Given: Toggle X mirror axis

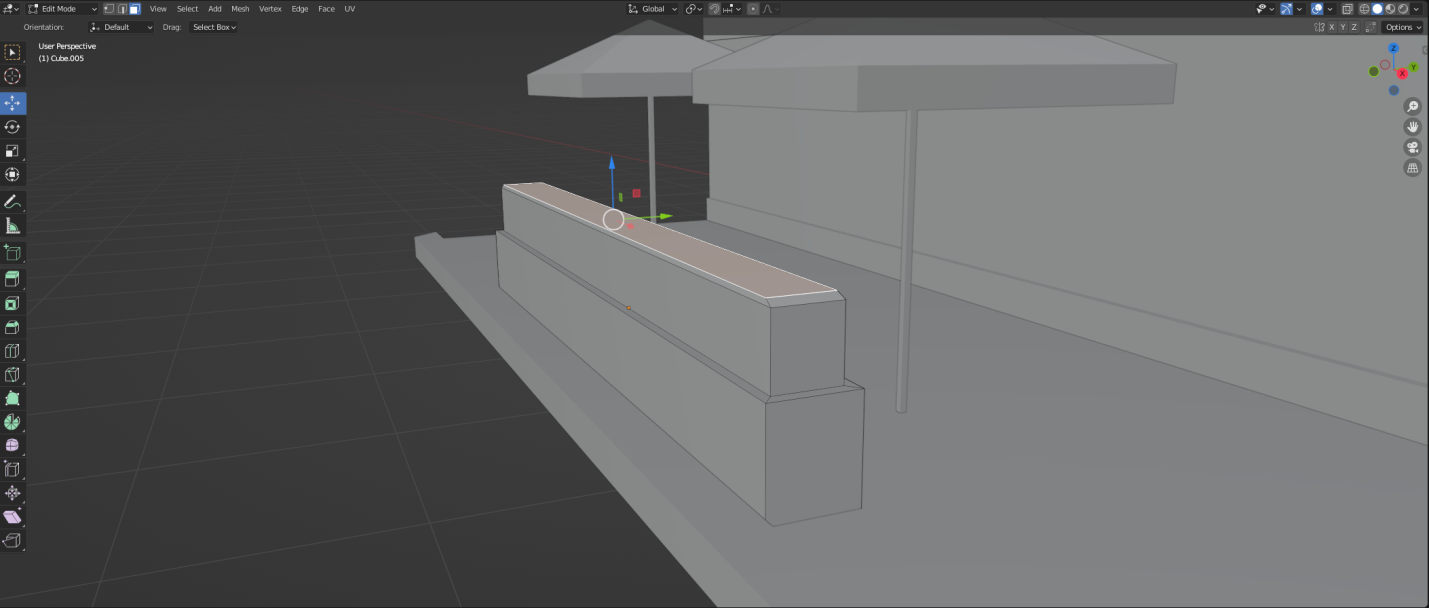Looking at the screenshot, I should pos(1332,27).
